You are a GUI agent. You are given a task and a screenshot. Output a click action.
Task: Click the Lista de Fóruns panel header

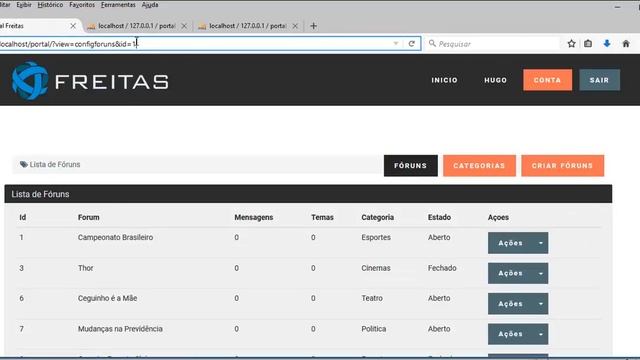pyautogui.click(x=308, y=194)
